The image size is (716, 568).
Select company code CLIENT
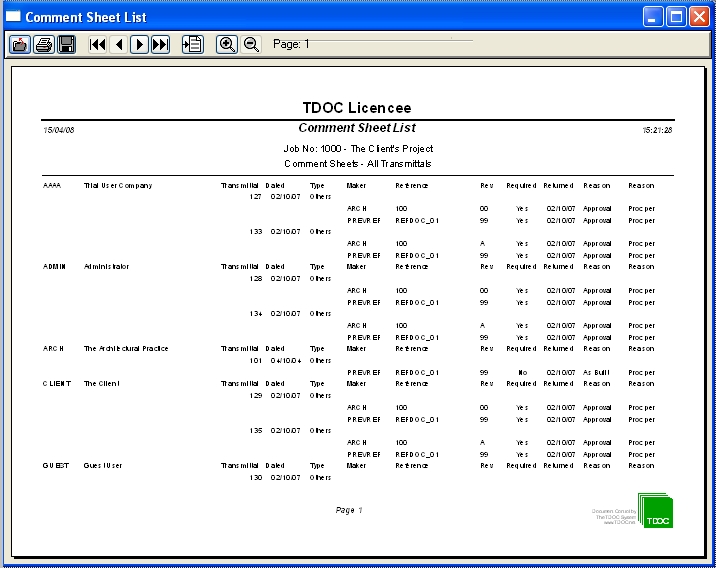[x=57, y=384]
